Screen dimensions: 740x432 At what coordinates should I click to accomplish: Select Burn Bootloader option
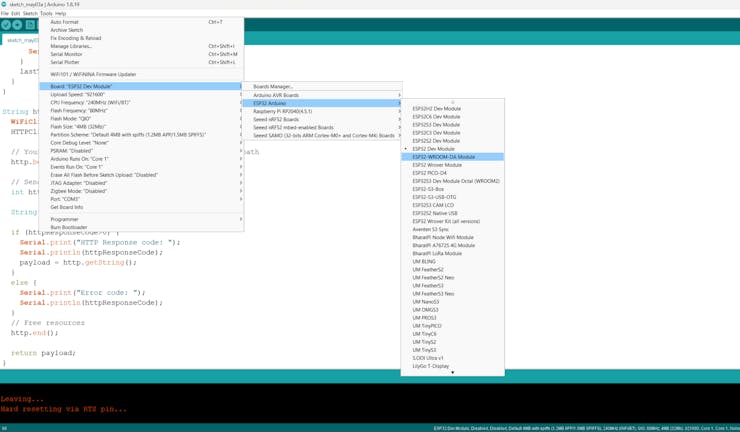pyautogui.click(x=69, y=227)
